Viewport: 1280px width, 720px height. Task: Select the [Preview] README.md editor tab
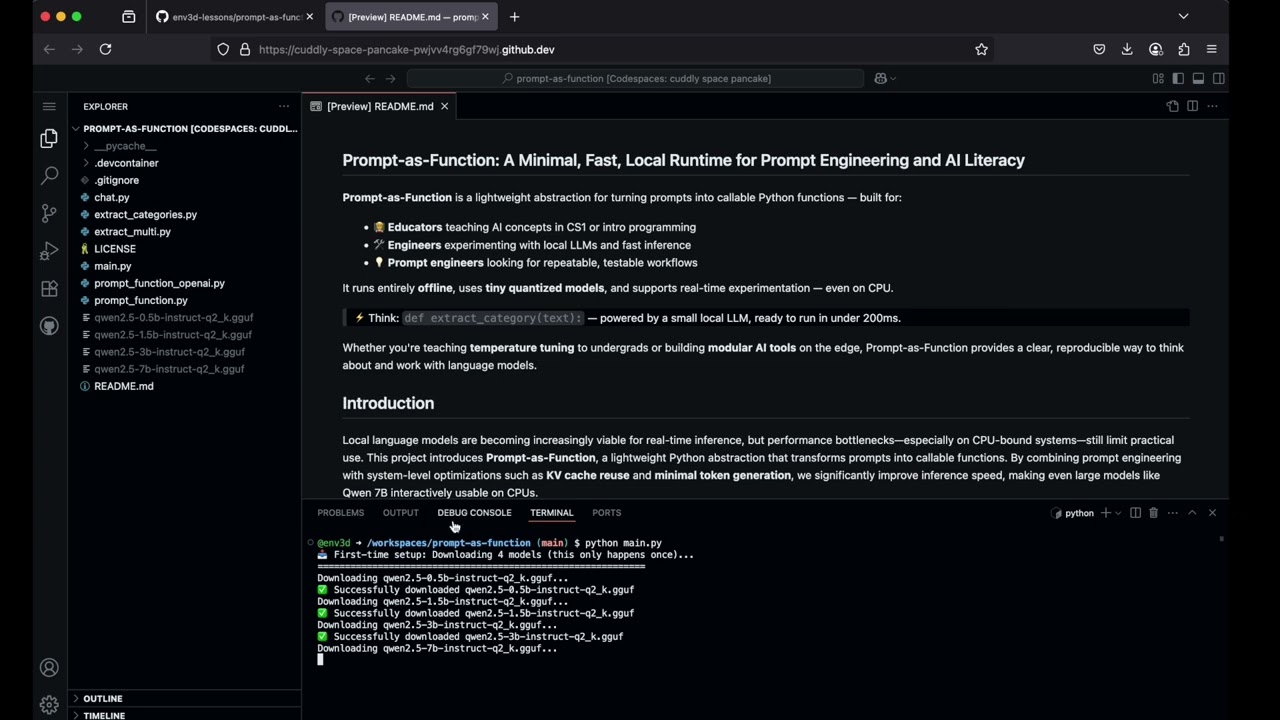pyautogui.click(x=380, y=106)
